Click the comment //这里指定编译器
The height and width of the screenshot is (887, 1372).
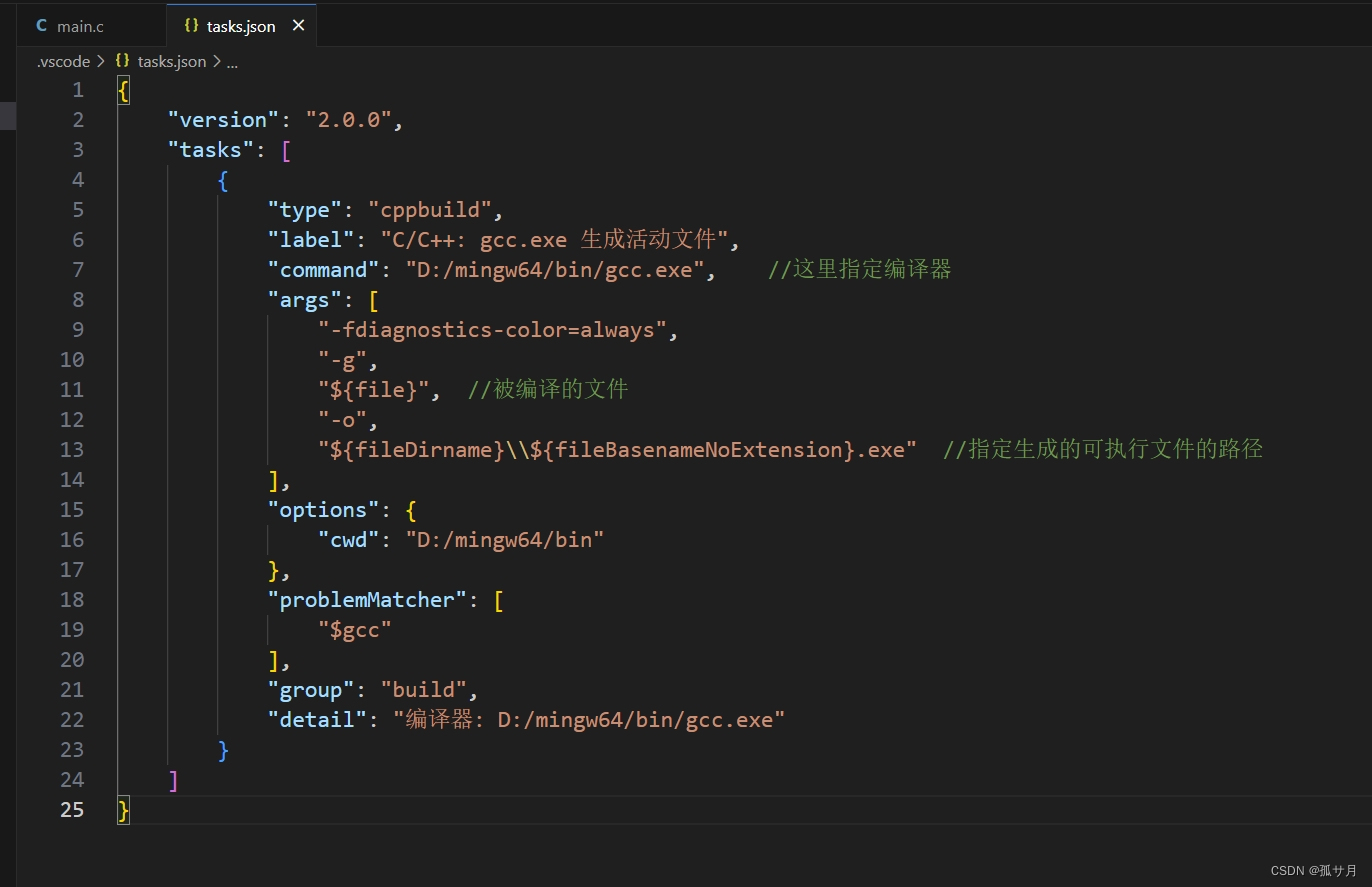click(859, 270)
